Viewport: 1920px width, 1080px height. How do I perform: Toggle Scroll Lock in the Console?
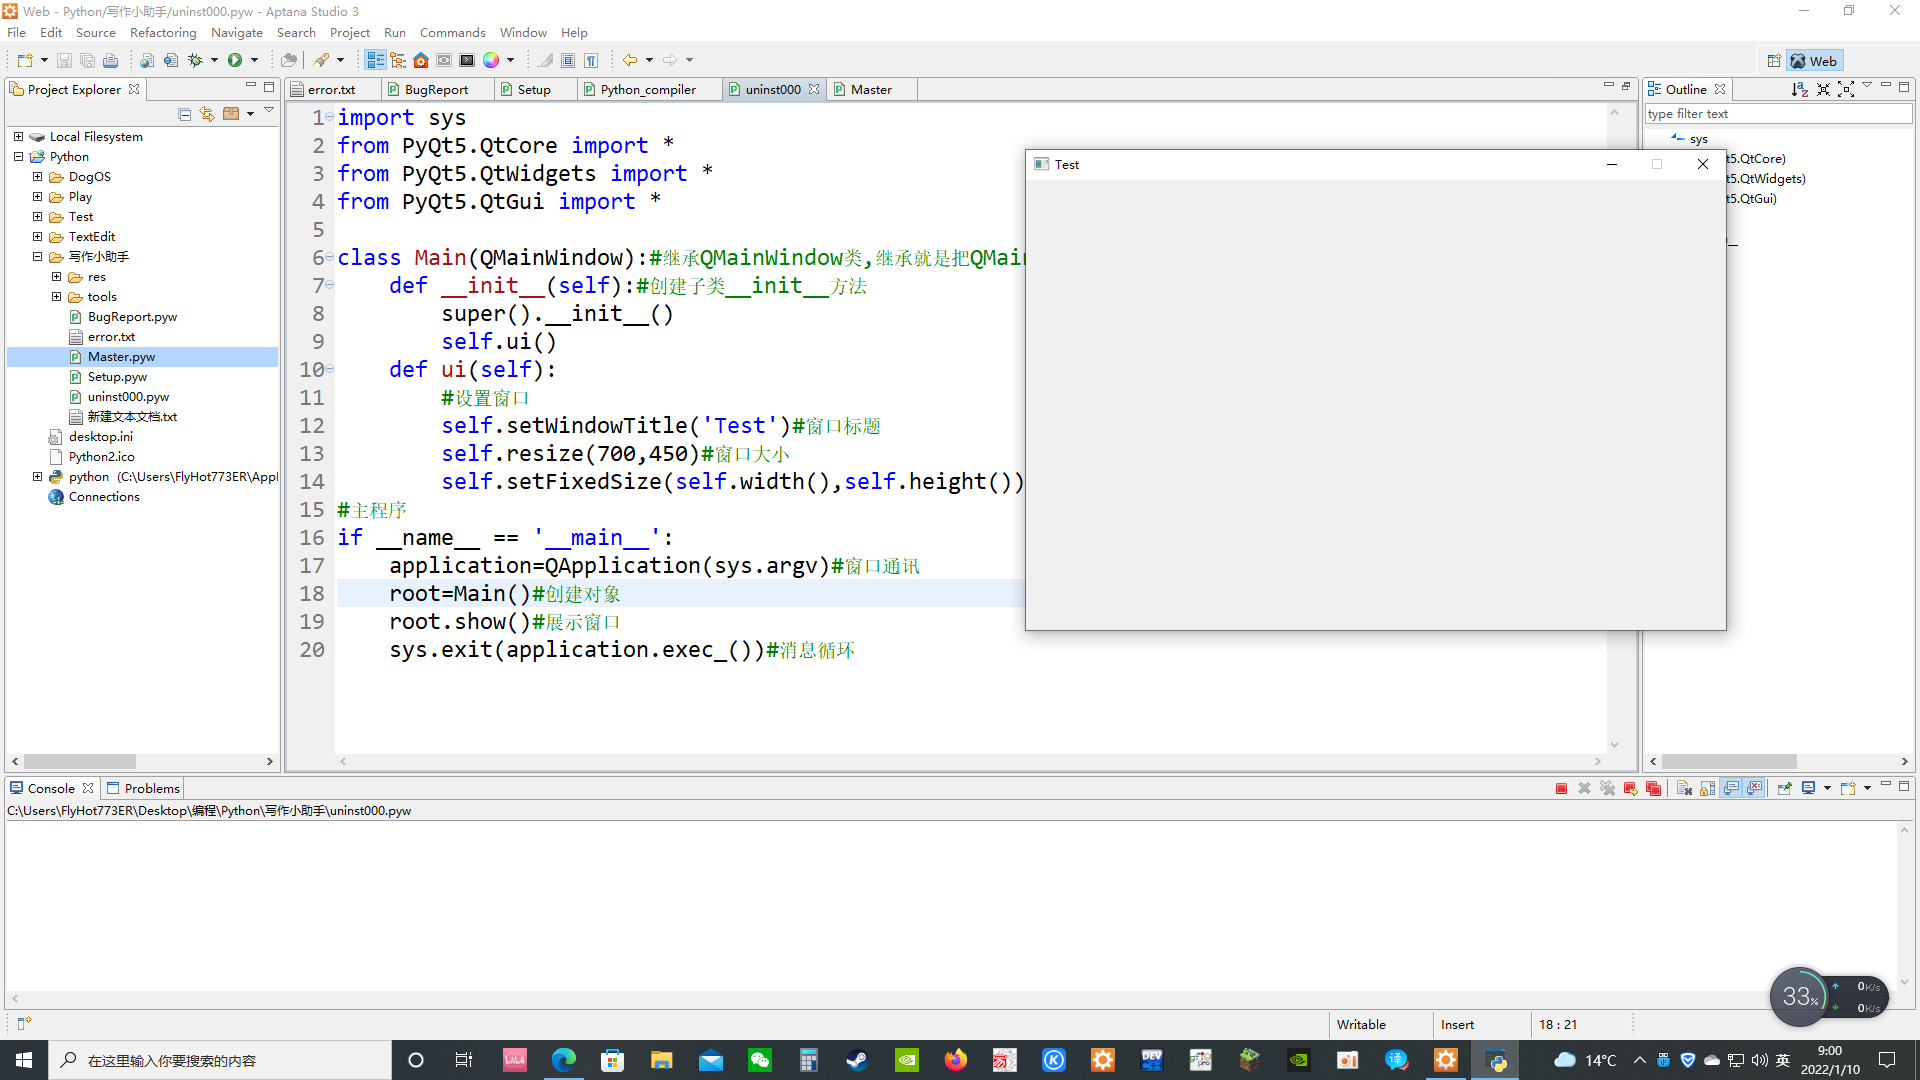coord(1707,789)
